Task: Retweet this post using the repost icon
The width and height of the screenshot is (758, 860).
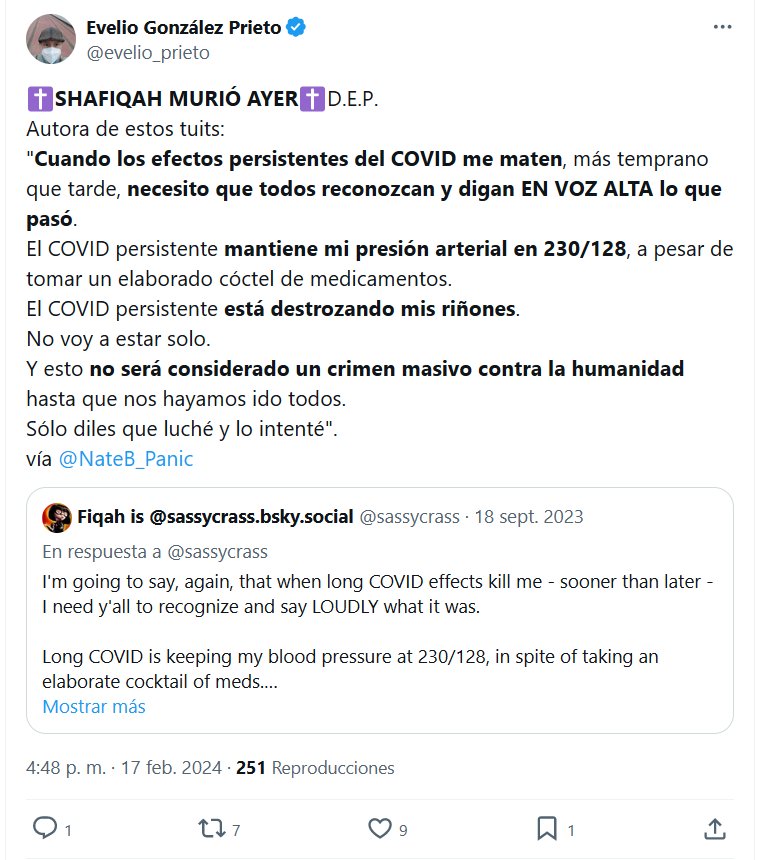Action: (x=212, y=829)
